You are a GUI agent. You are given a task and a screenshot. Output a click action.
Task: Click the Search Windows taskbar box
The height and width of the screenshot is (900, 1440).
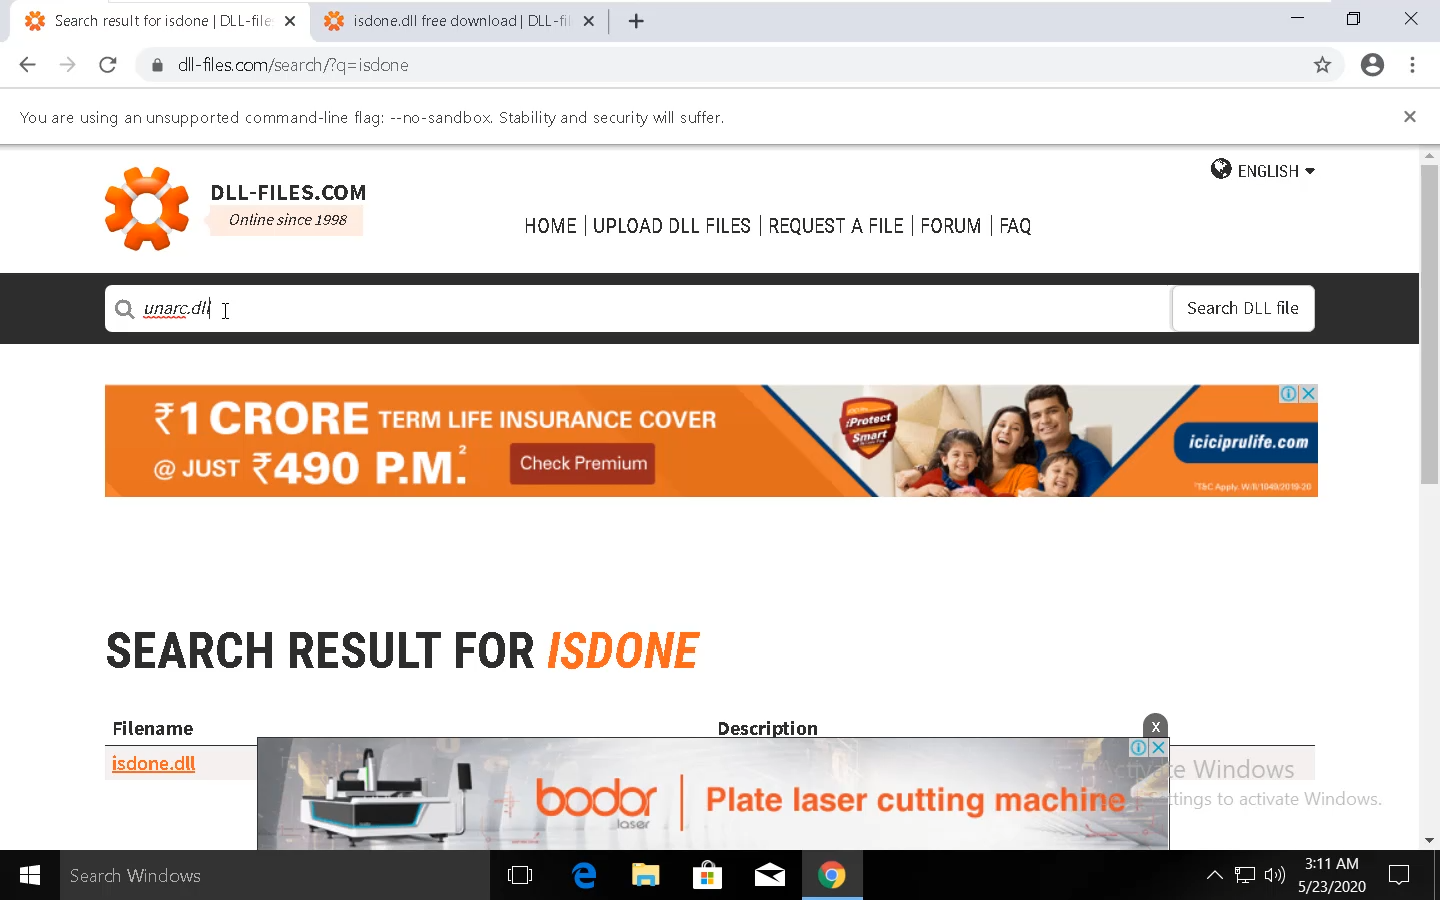pyautogui.click(x=275, y=876)
